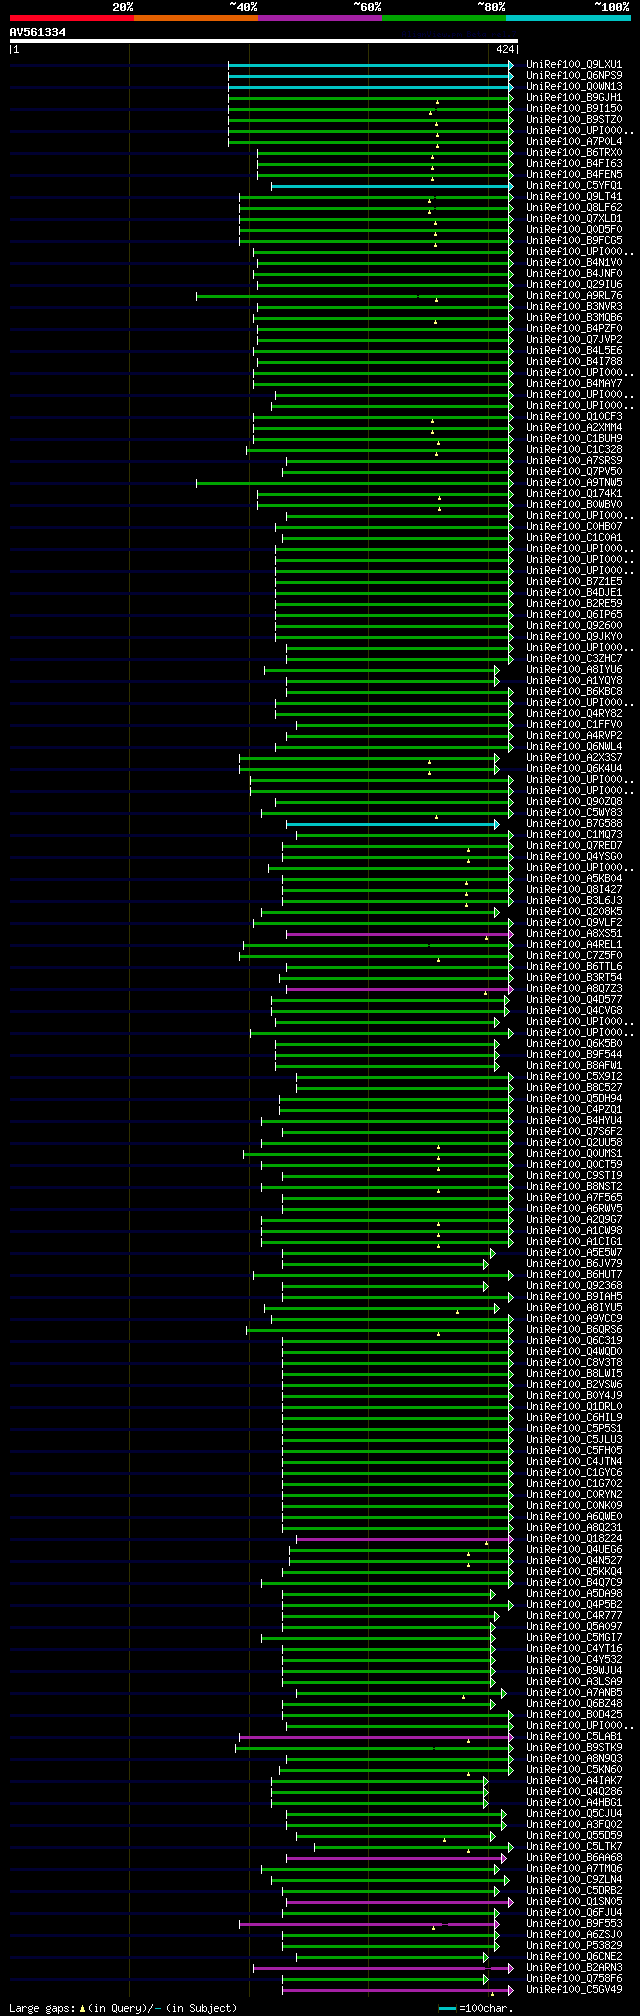
Task: Select hit UniRef100_B4FEN5
Action: tap(574, 174)
